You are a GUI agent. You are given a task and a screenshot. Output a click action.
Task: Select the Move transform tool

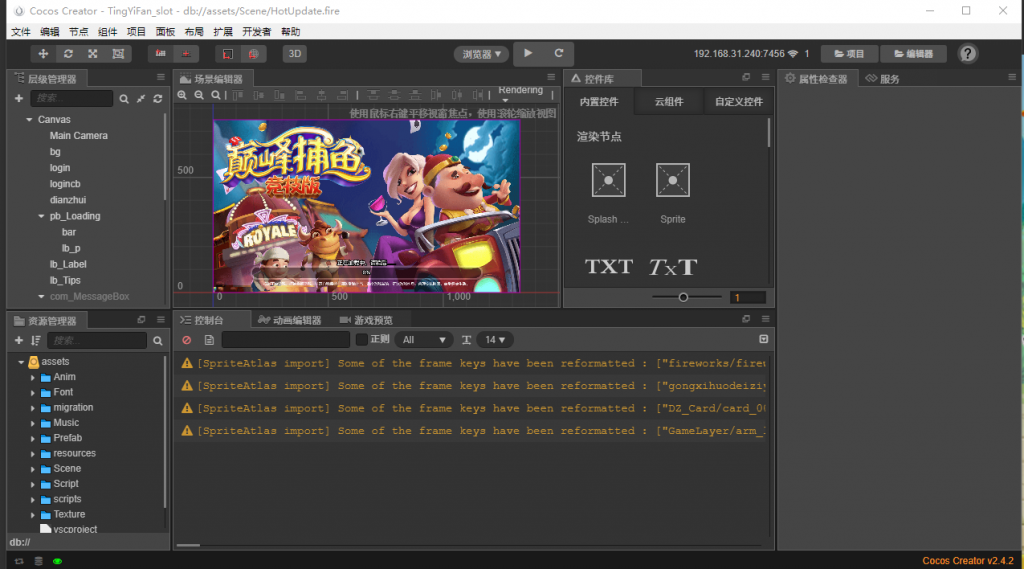coord(43,54)
